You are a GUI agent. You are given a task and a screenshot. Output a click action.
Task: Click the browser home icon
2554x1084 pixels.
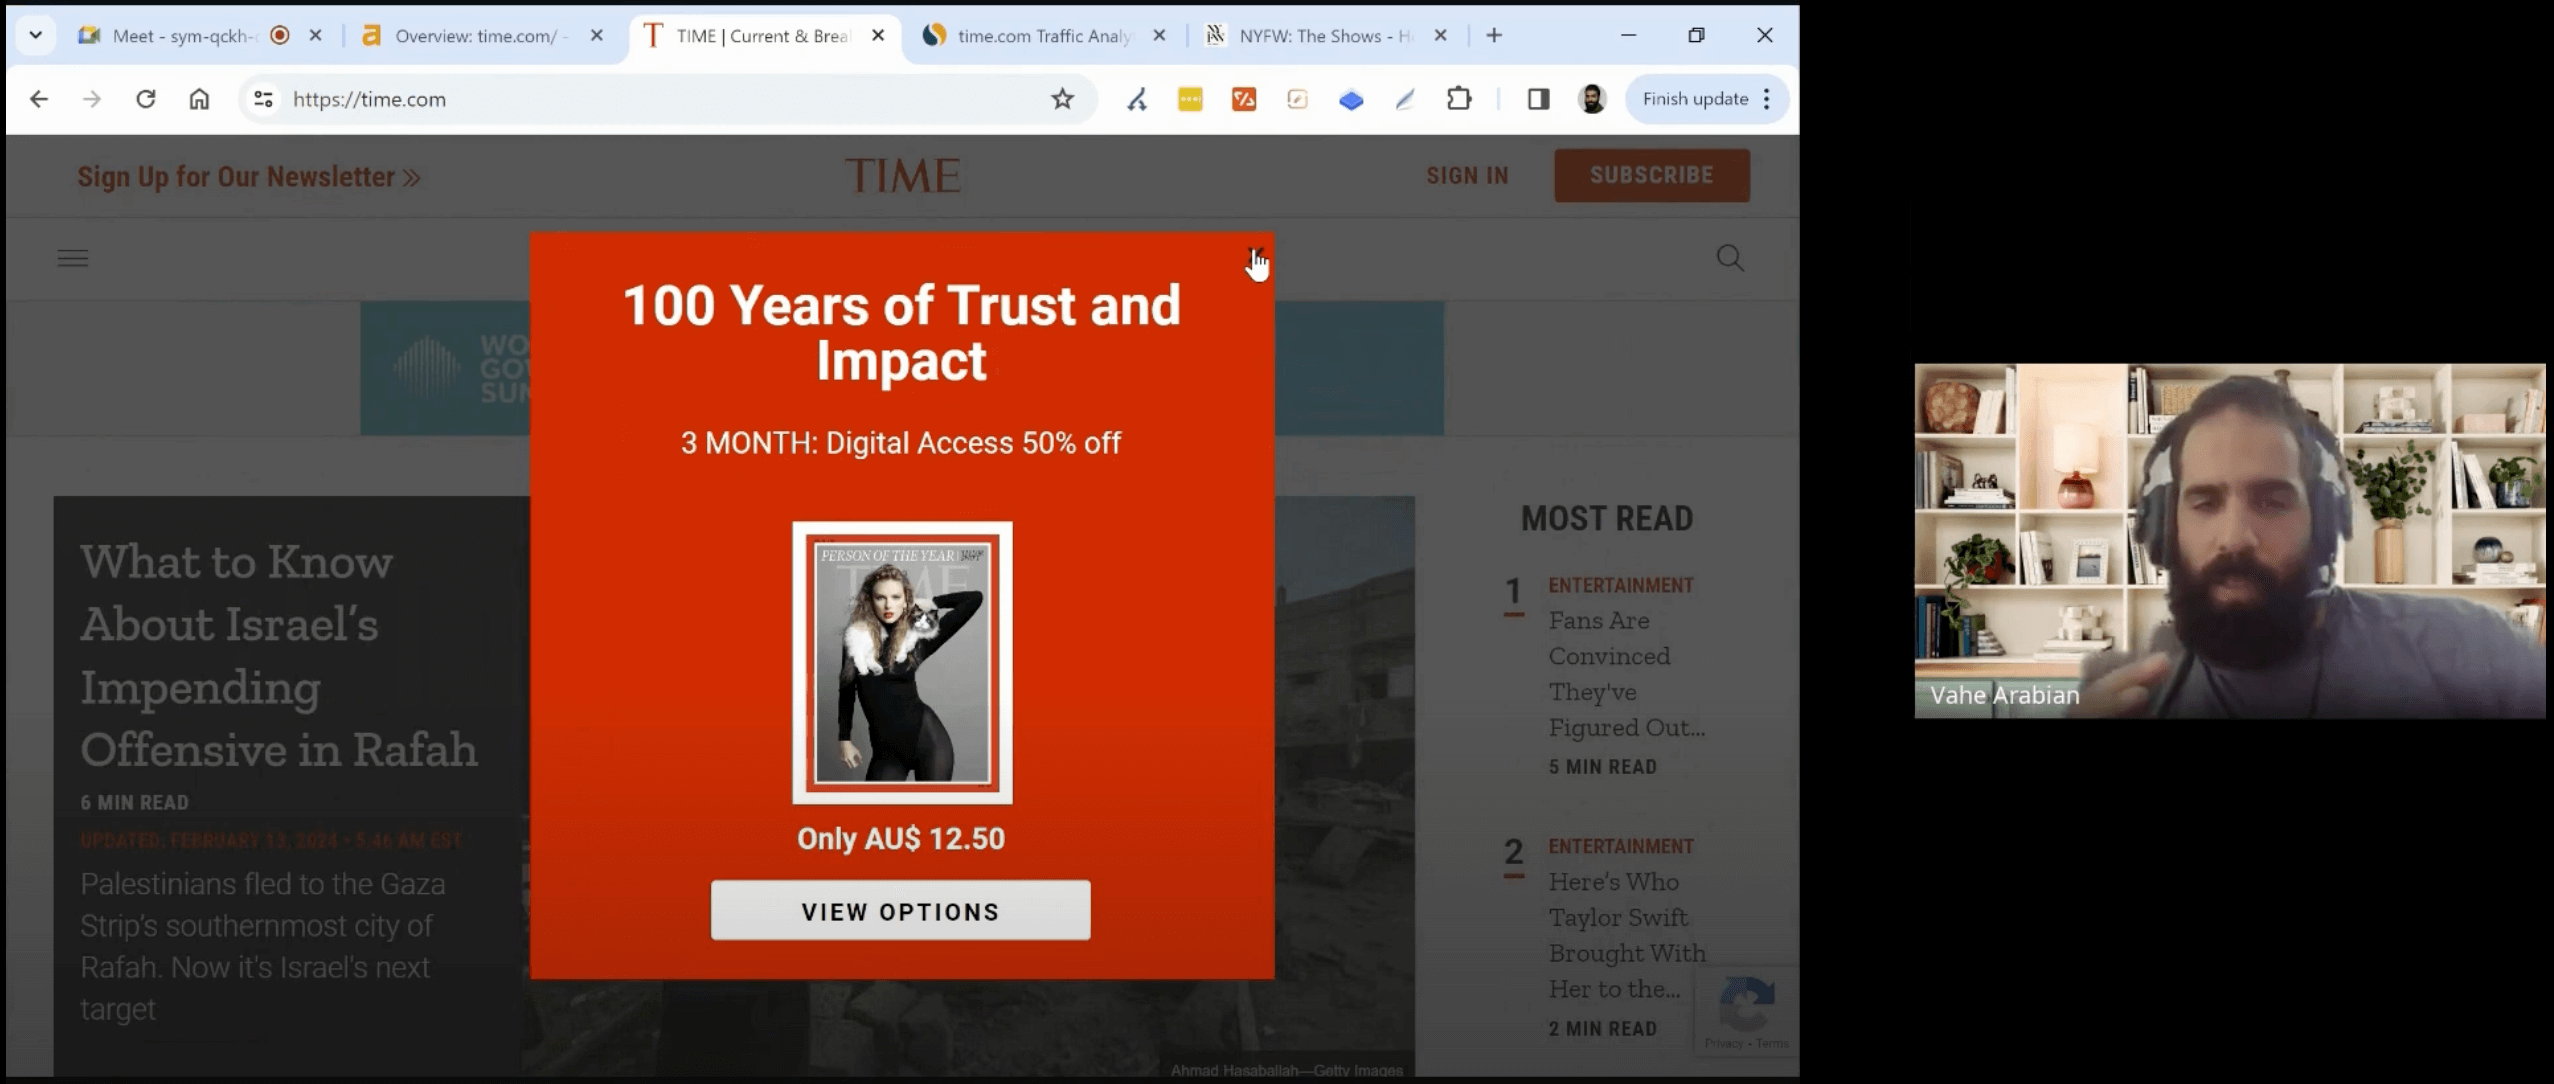pyautogui.click(x=200, y=99)
